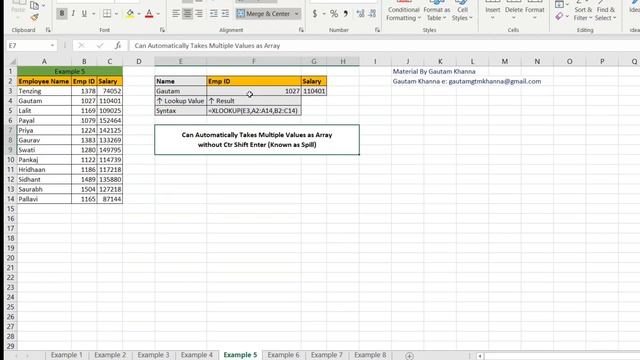Click the Name Box showing E7
Screen dimensions: 640x360
(27, 45)
